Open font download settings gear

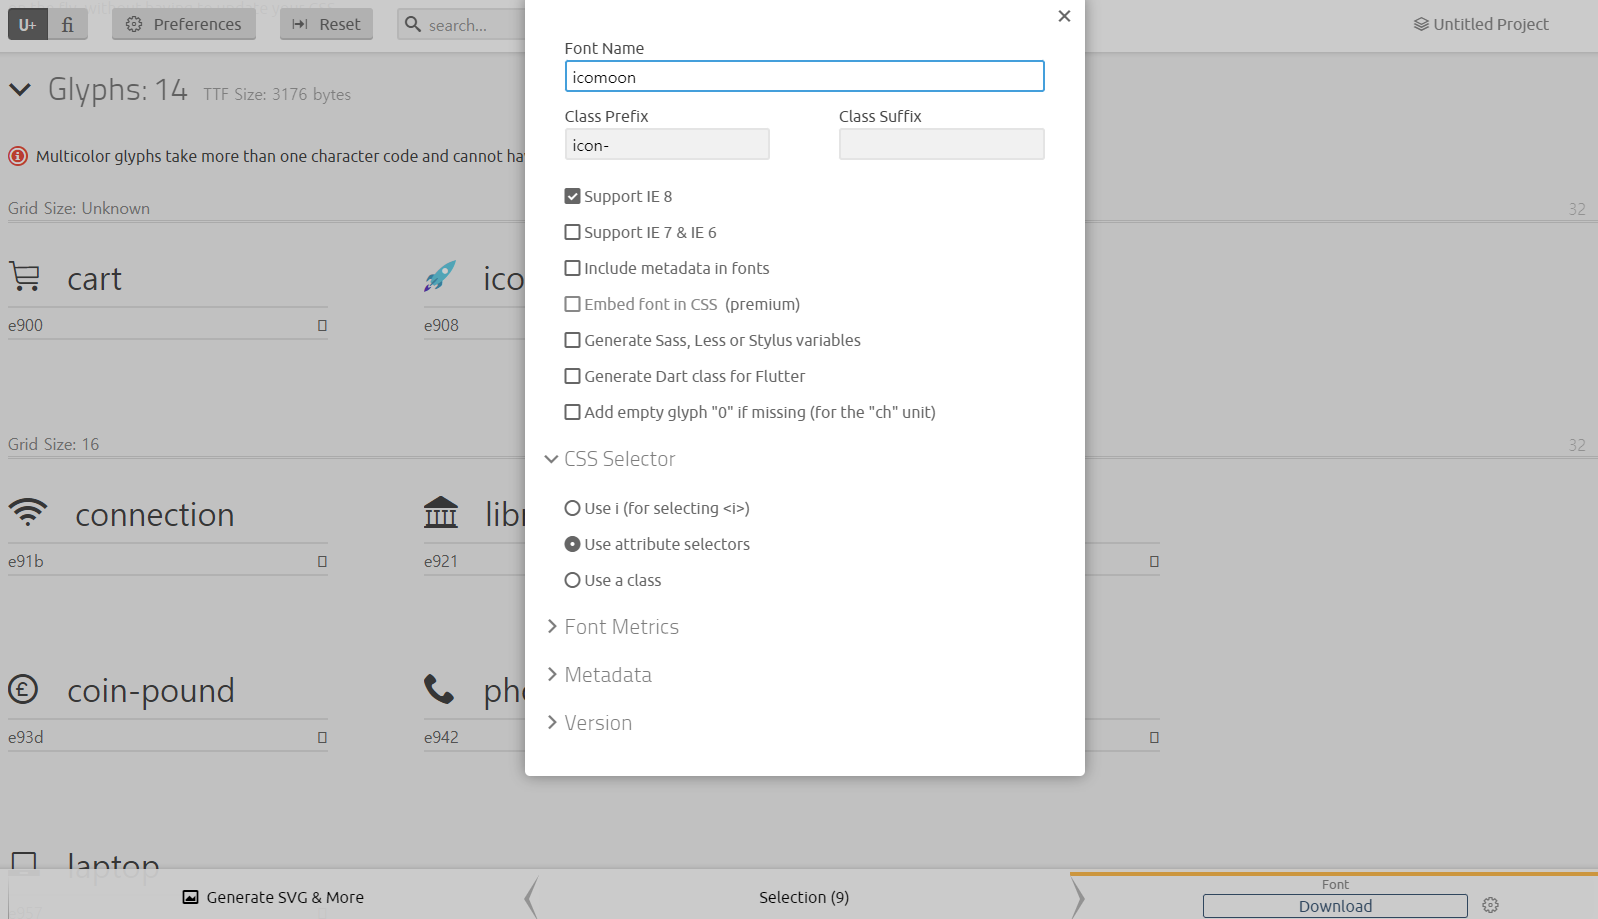click(x=1490, y=905)
